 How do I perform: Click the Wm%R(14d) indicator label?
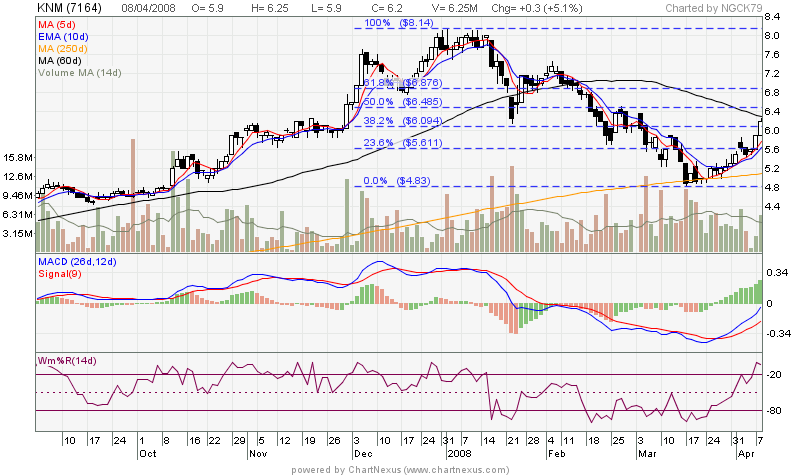point(71,360)
